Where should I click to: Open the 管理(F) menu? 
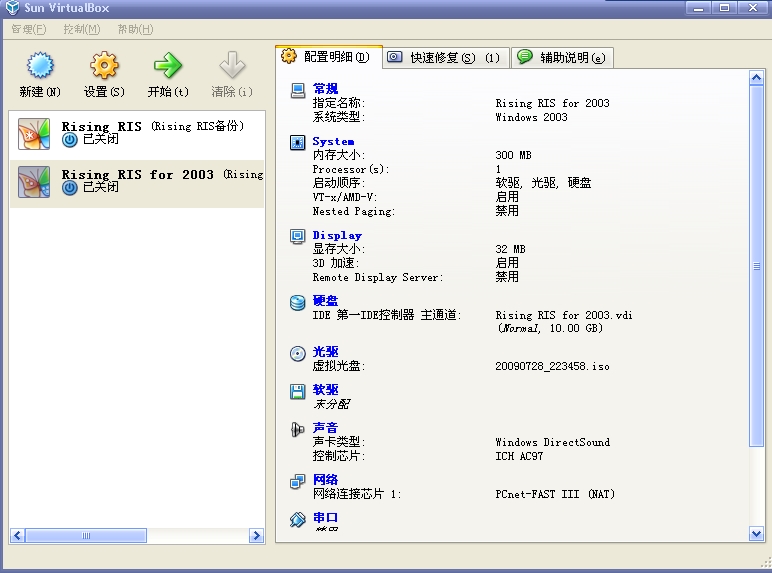coord(29,29)
